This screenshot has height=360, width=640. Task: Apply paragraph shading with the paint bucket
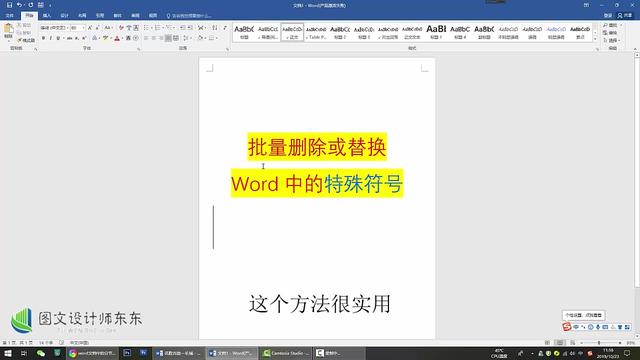coord(201,38)
